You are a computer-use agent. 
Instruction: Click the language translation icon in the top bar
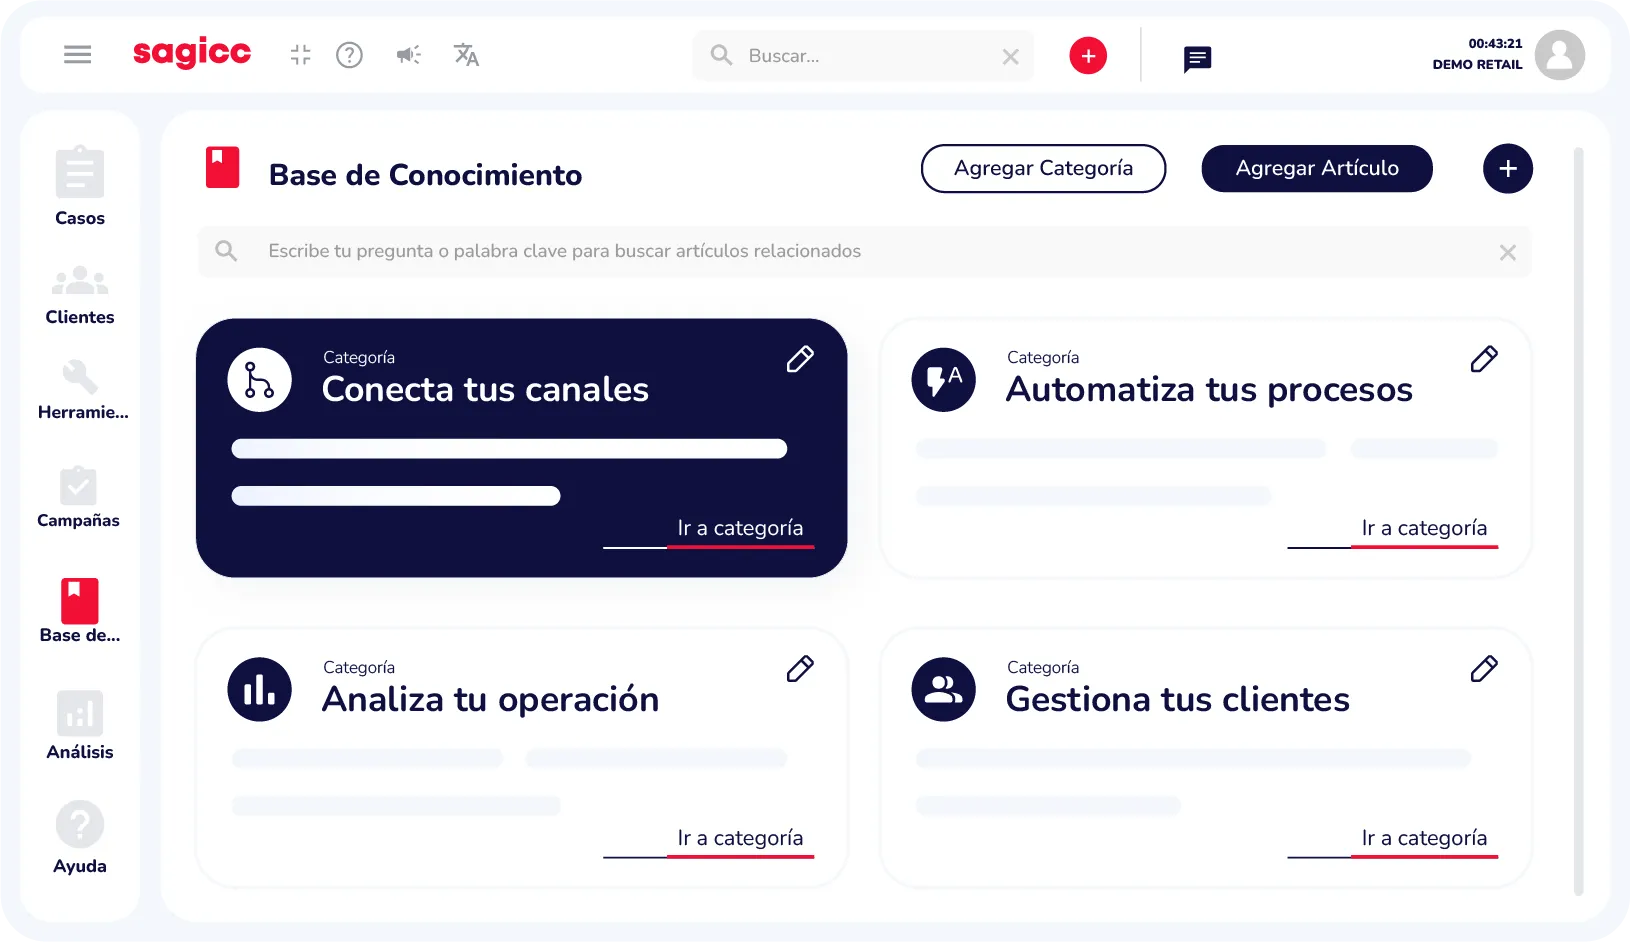point(466,55)
